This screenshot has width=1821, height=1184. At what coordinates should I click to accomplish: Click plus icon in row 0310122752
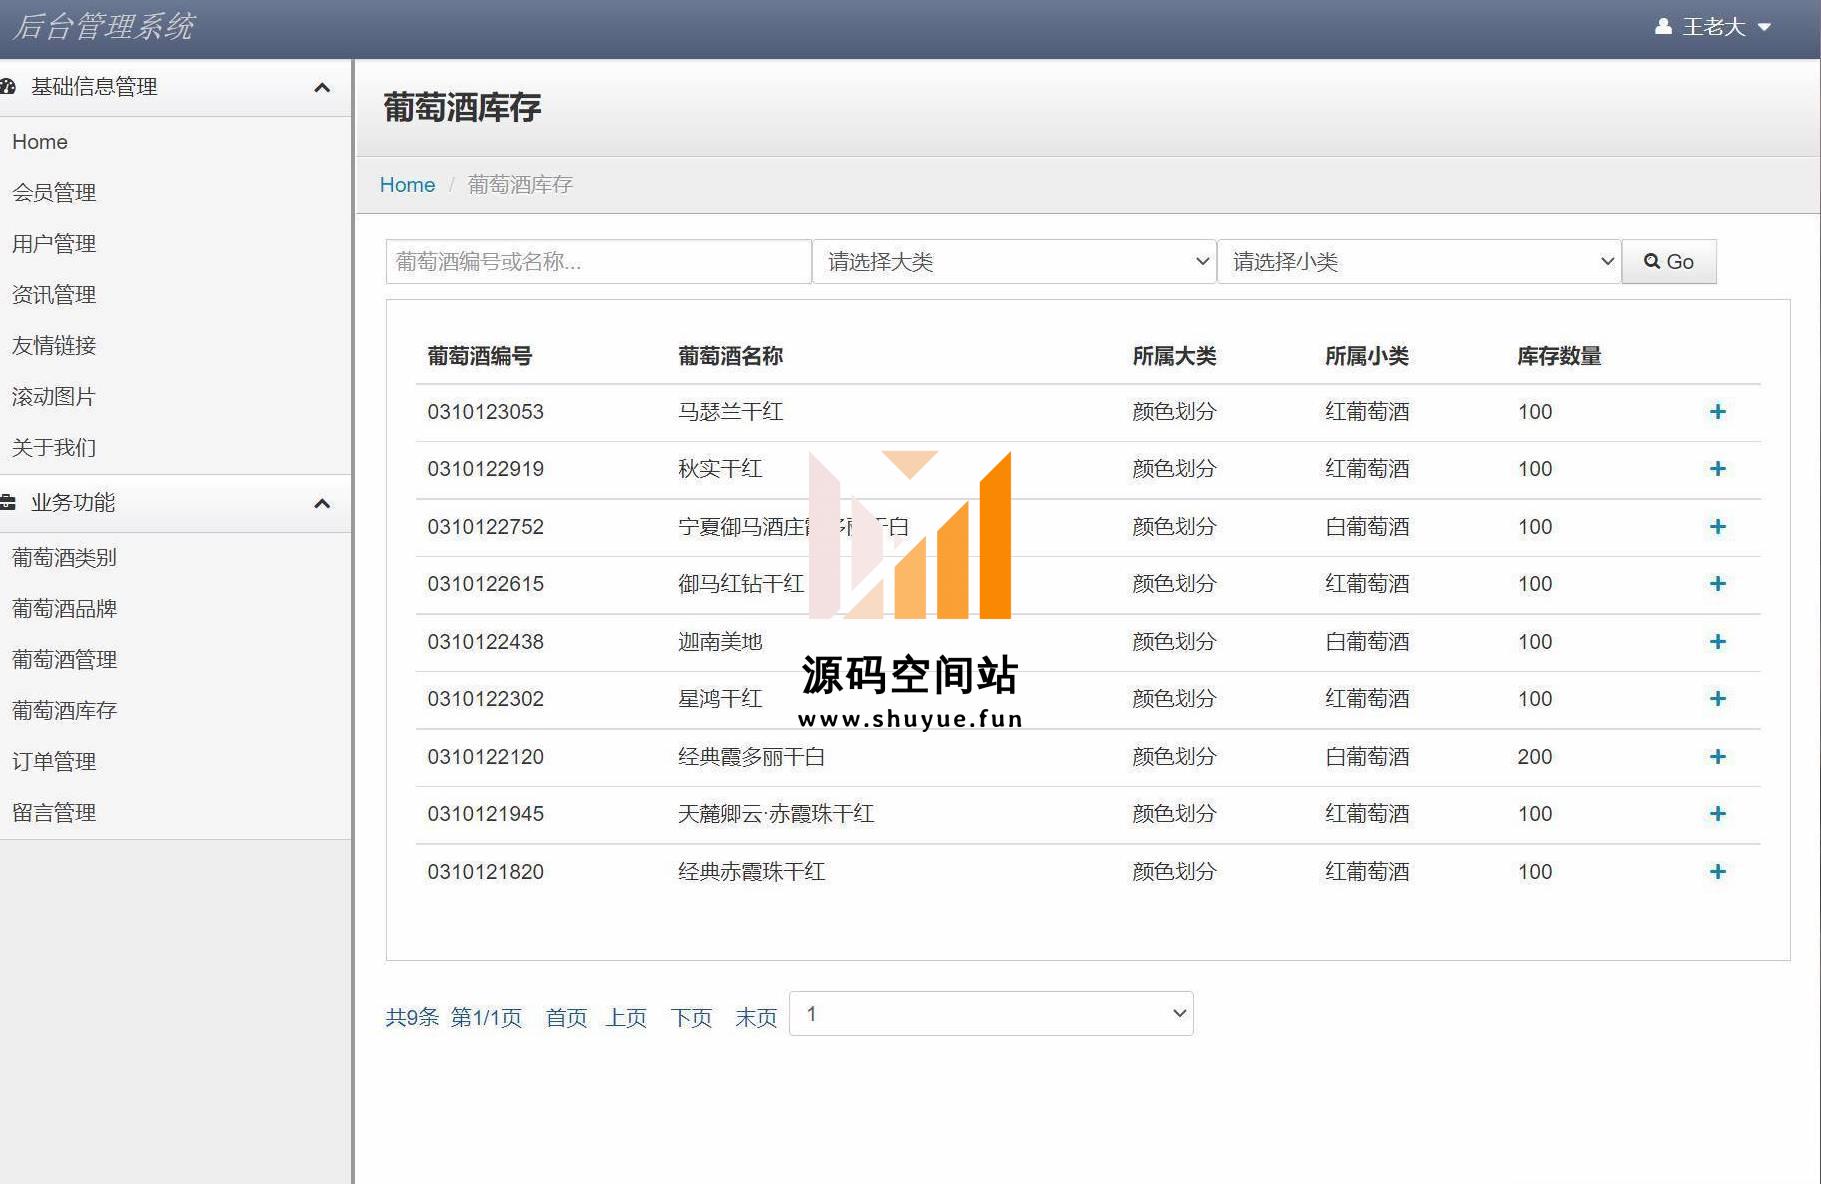[1717, 527]
